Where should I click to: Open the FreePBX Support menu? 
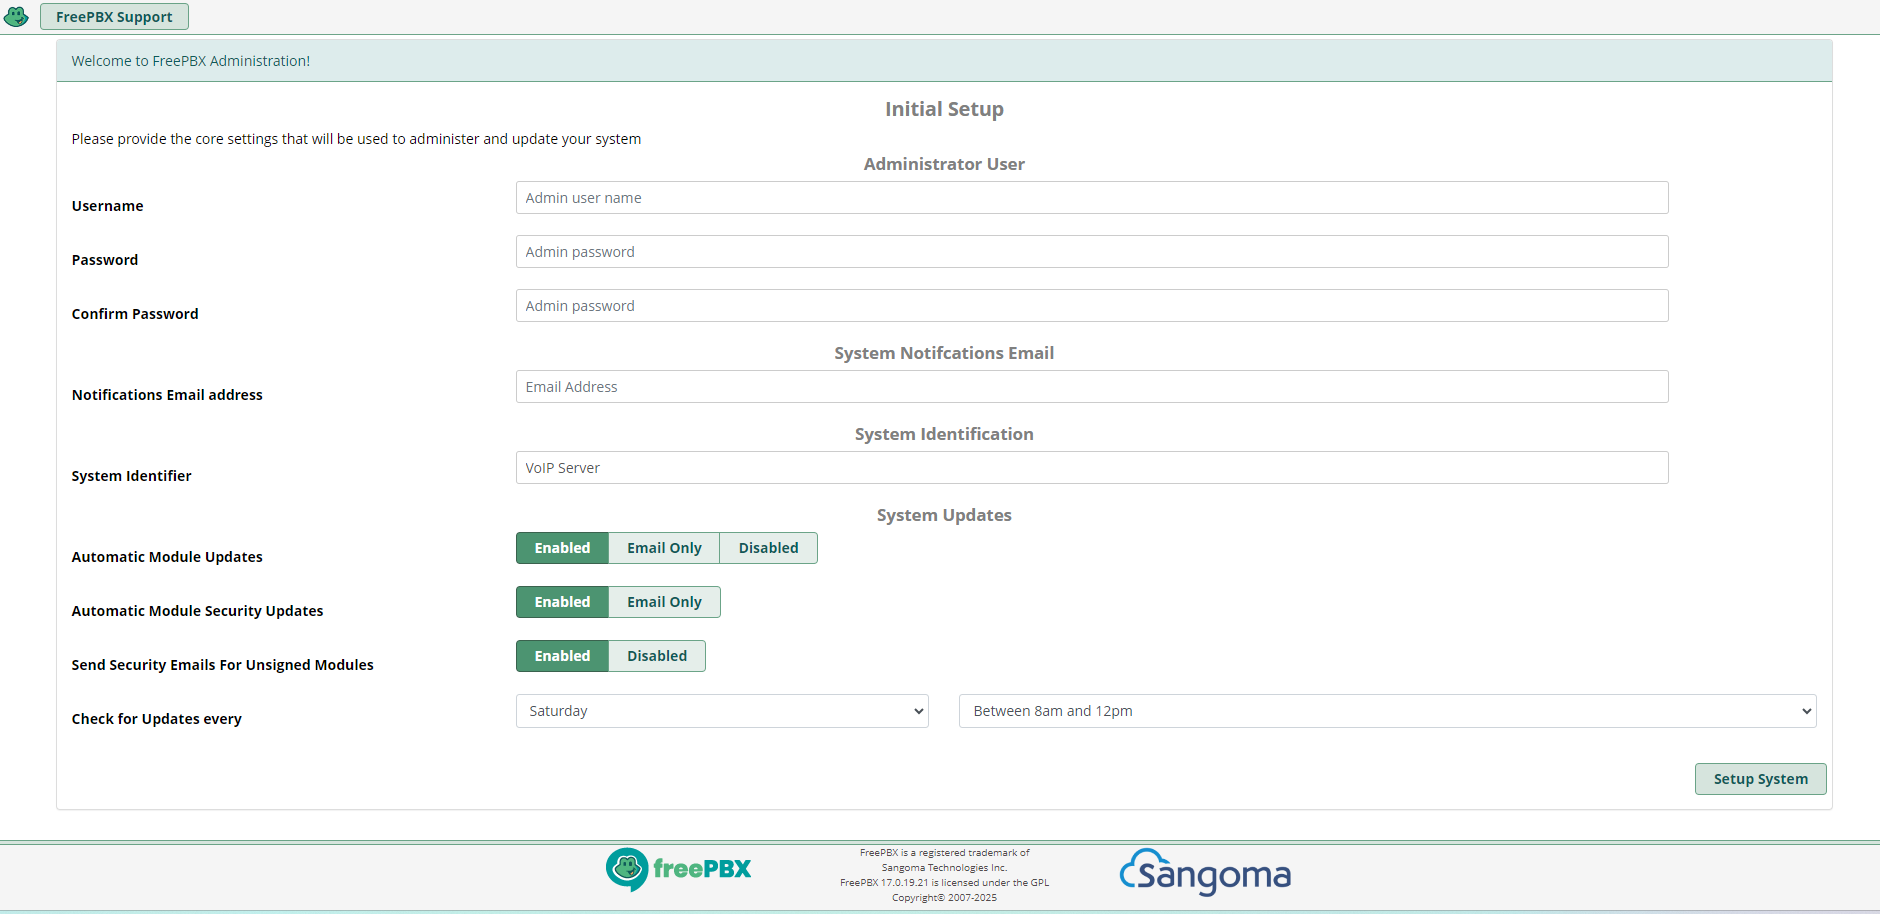coord(114,17)
